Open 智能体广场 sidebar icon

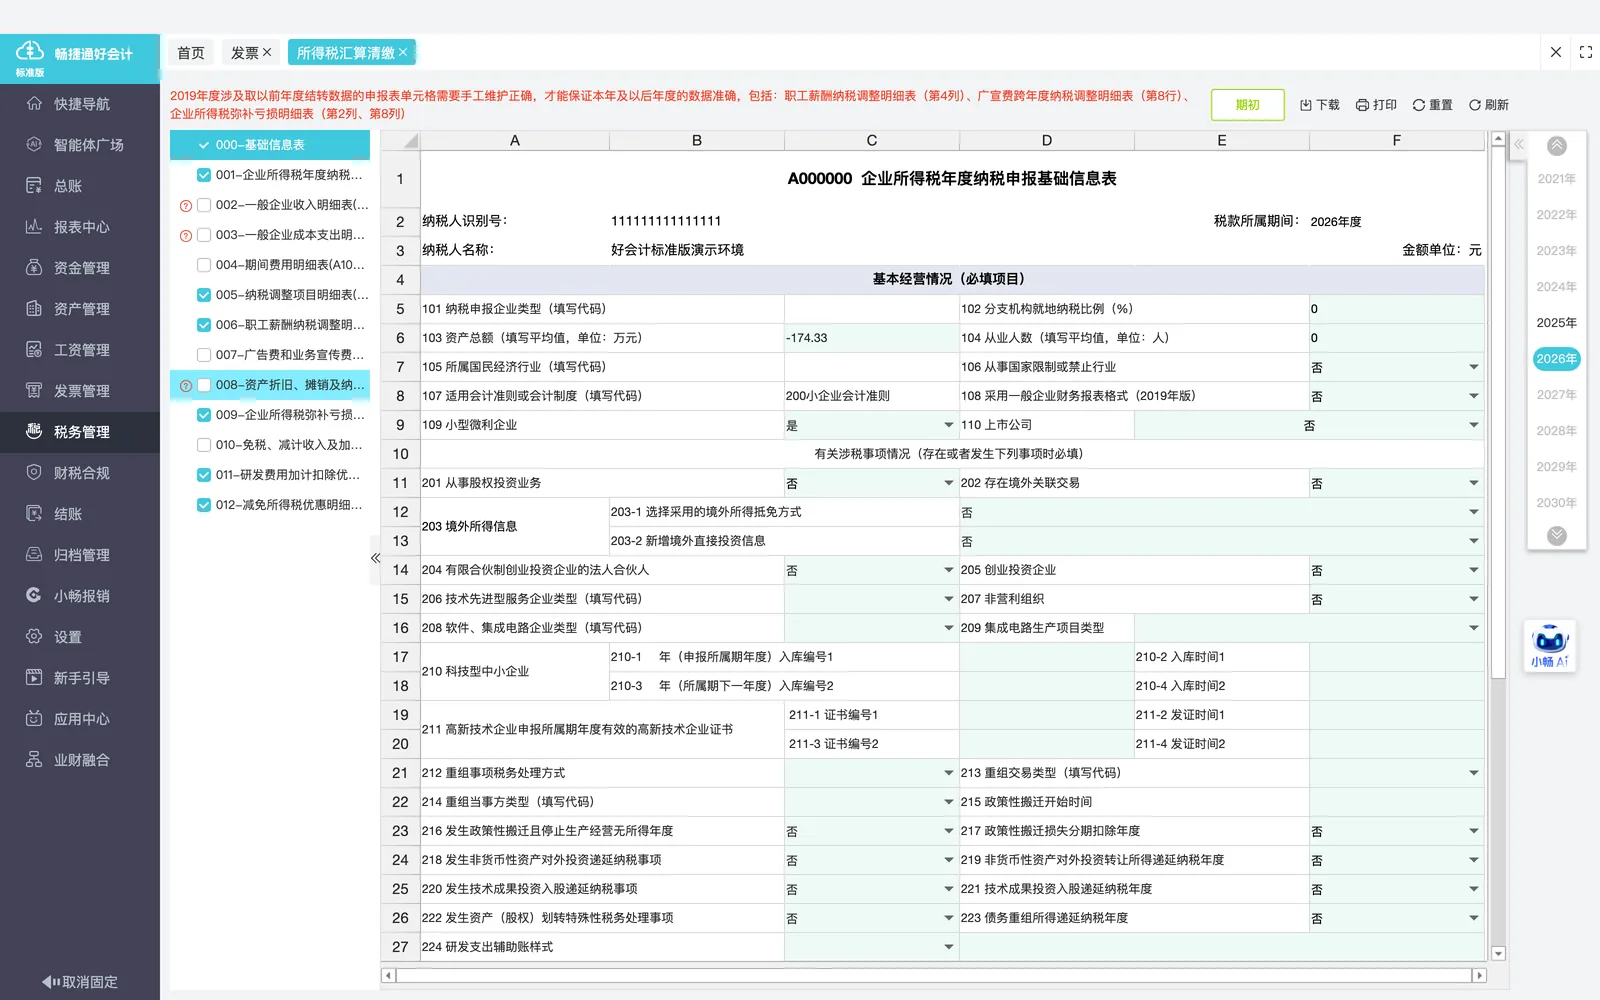[34, 145]
